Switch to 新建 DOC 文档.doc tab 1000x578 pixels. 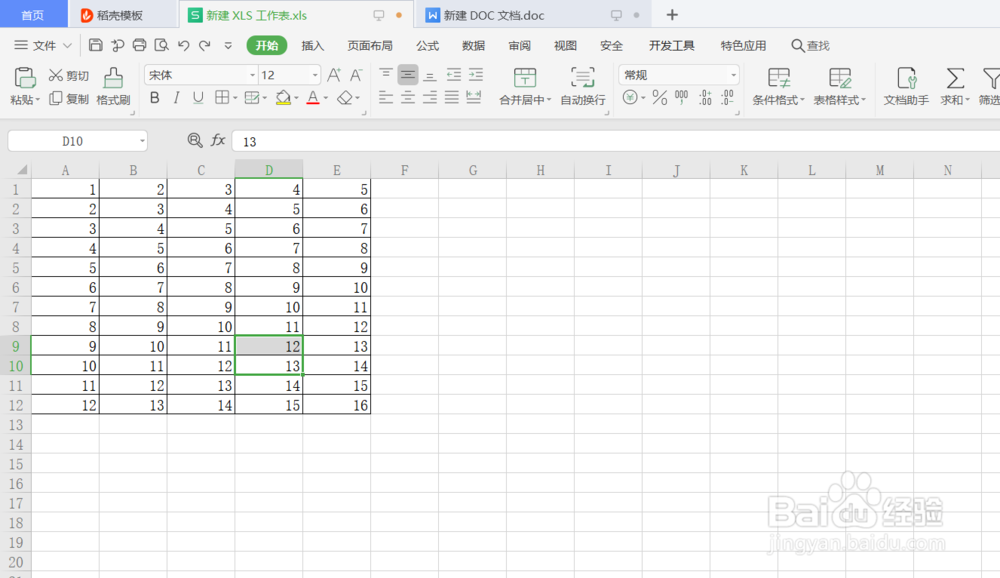click(x=494, y=14)
